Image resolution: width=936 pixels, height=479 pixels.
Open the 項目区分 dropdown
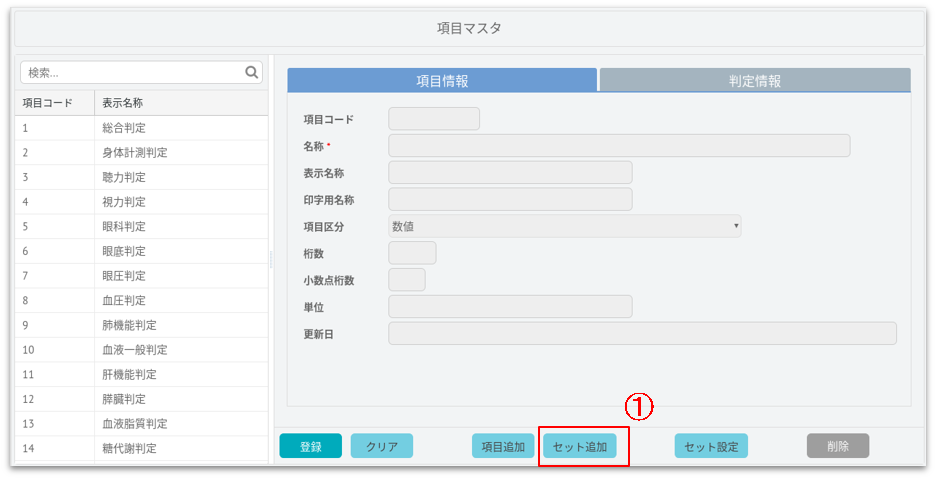(x=565, y=226)
